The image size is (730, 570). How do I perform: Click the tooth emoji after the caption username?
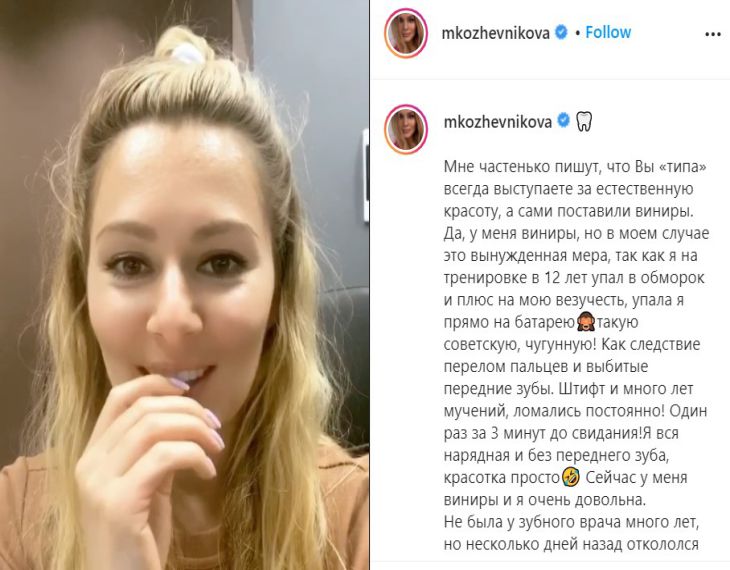pyautogui.click(x=584, y=122)
